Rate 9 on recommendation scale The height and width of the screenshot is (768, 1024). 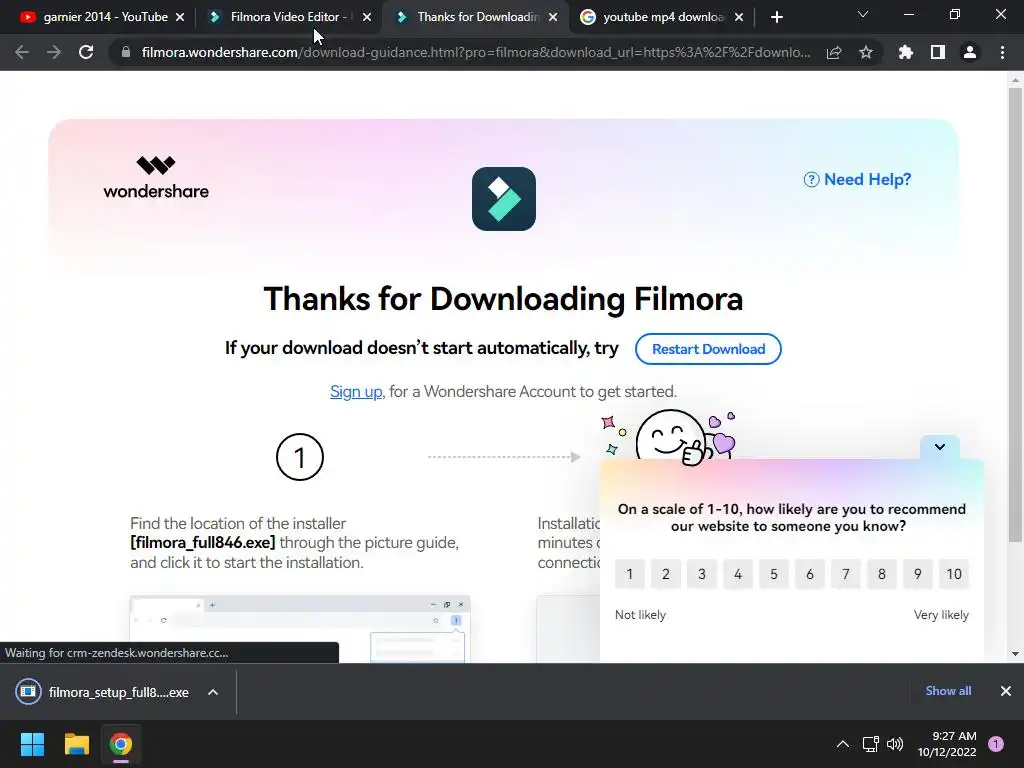918,574
